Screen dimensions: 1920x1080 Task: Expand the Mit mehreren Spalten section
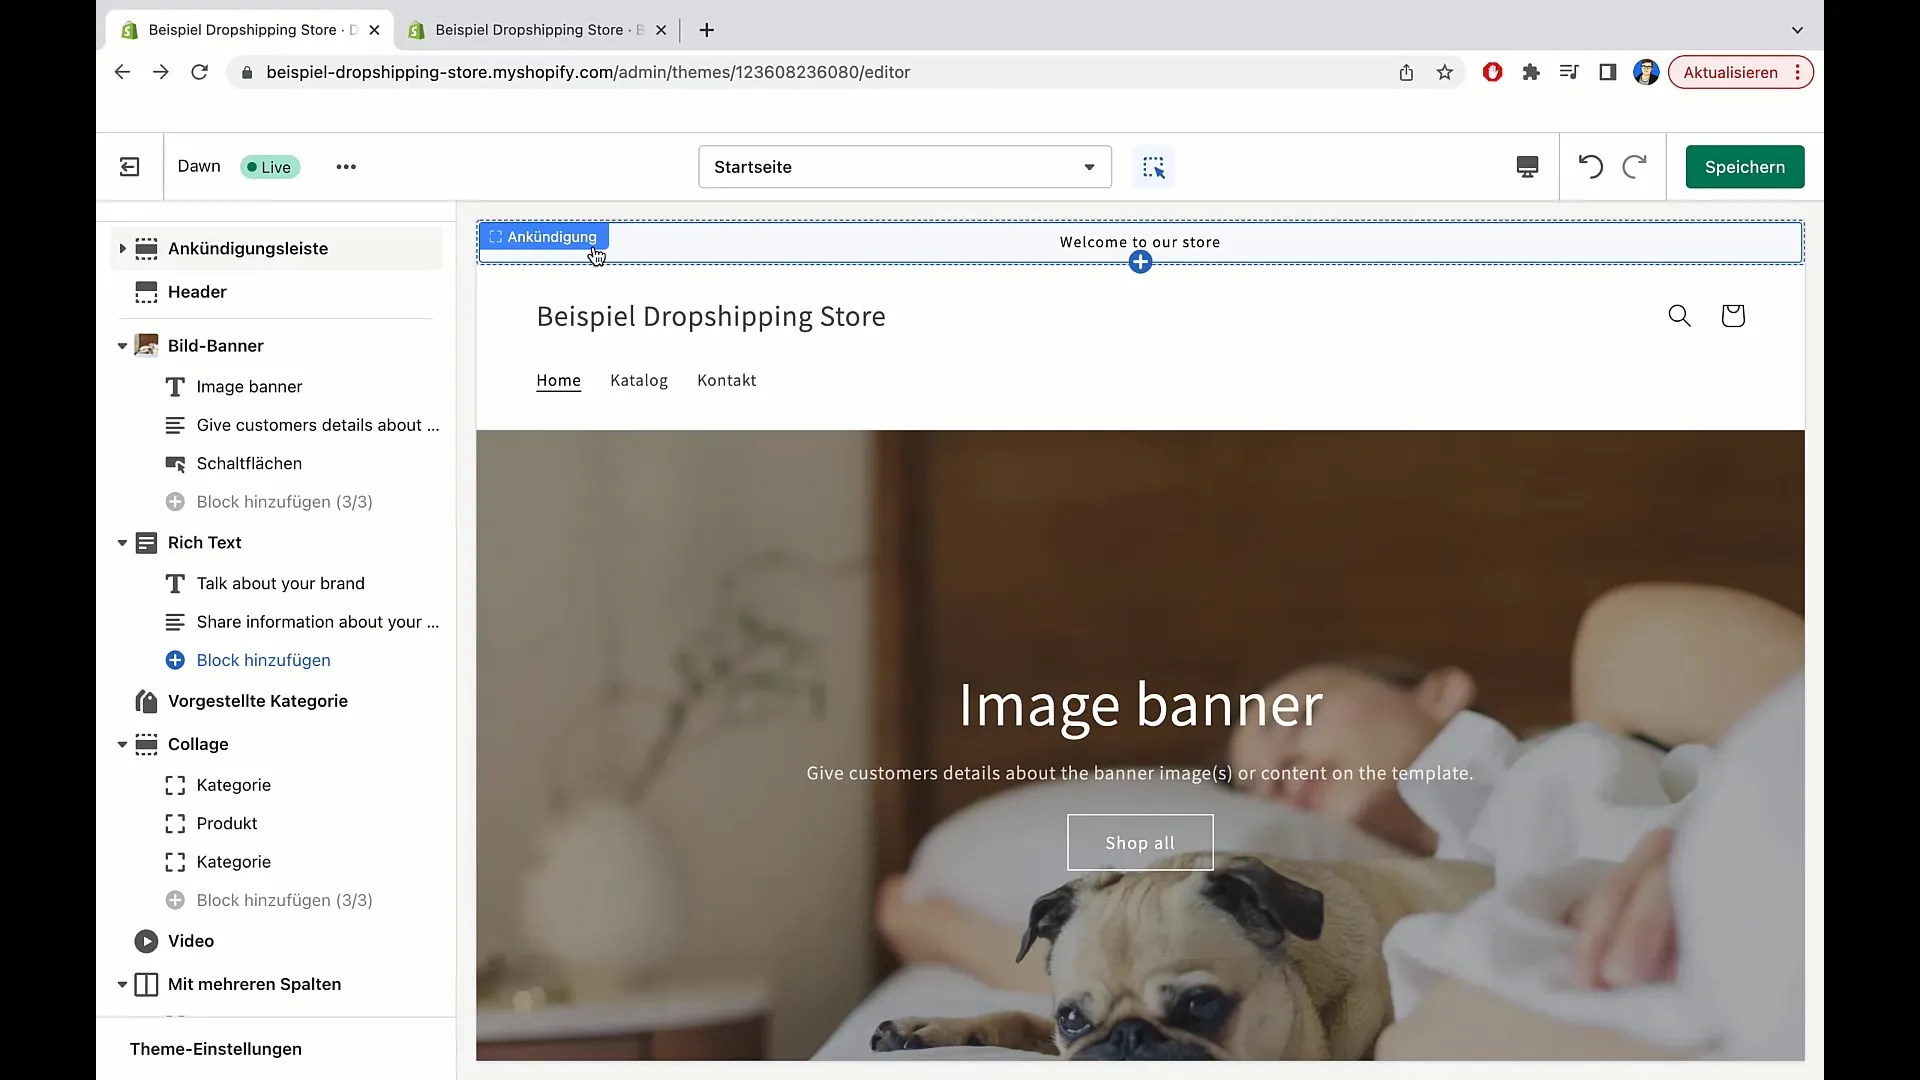[121, 982]
